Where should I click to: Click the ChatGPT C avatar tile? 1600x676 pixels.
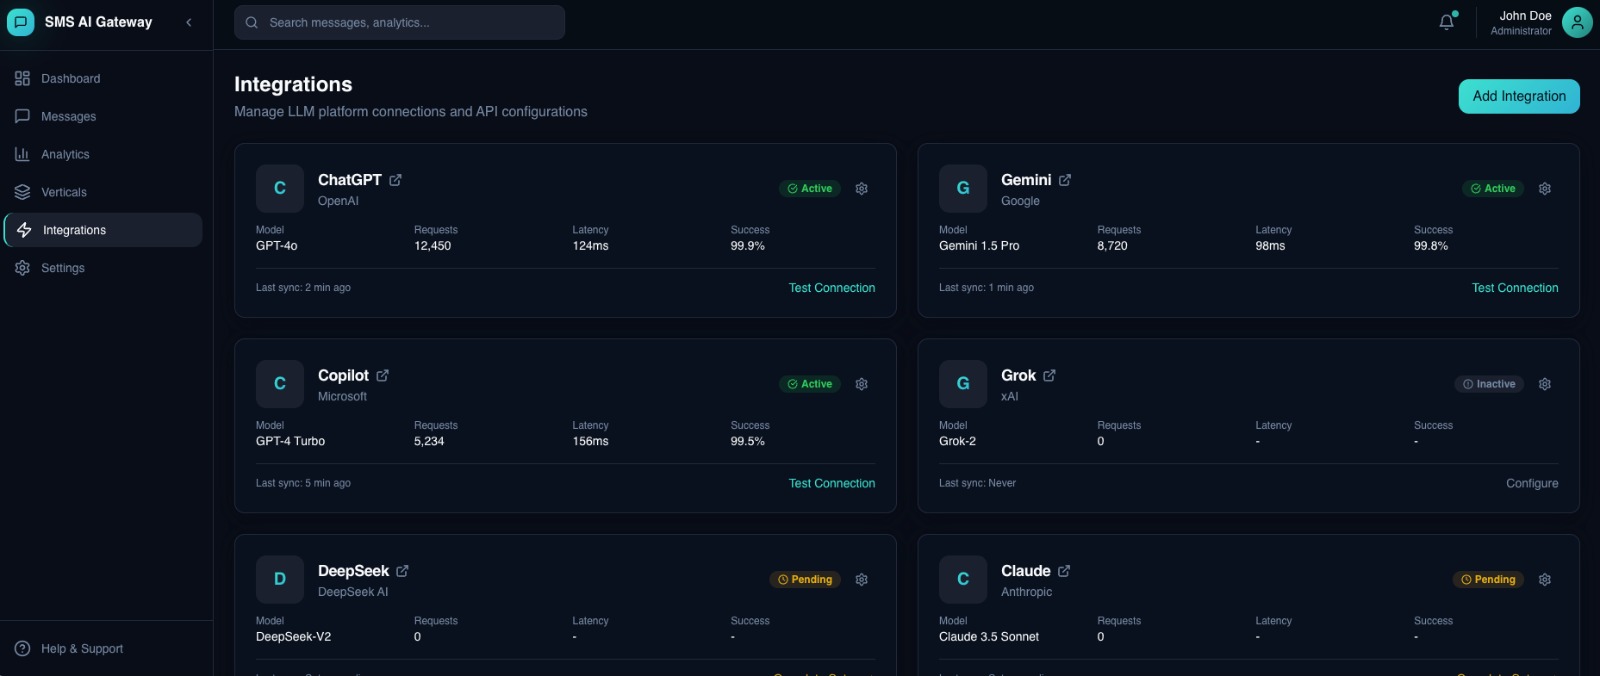(280, 188)
